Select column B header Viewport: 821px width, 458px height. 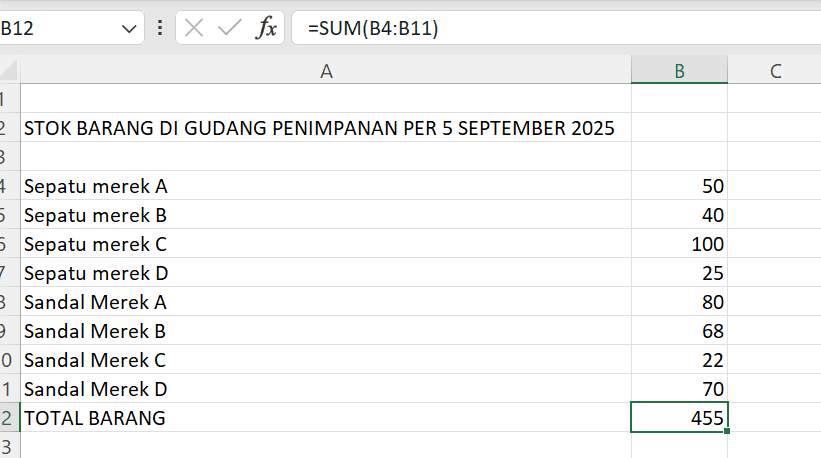click(679, 70)
